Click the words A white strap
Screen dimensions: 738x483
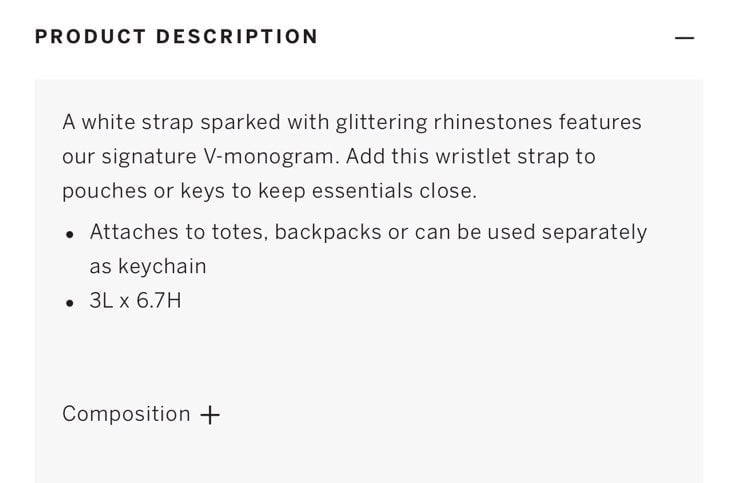pos(128,123)
